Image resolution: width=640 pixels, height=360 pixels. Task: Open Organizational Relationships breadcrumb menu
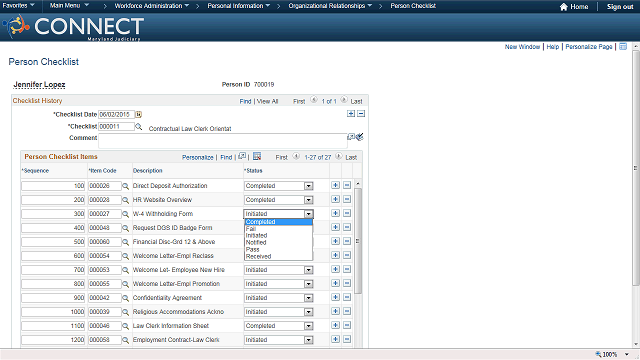tap(330, 6)
